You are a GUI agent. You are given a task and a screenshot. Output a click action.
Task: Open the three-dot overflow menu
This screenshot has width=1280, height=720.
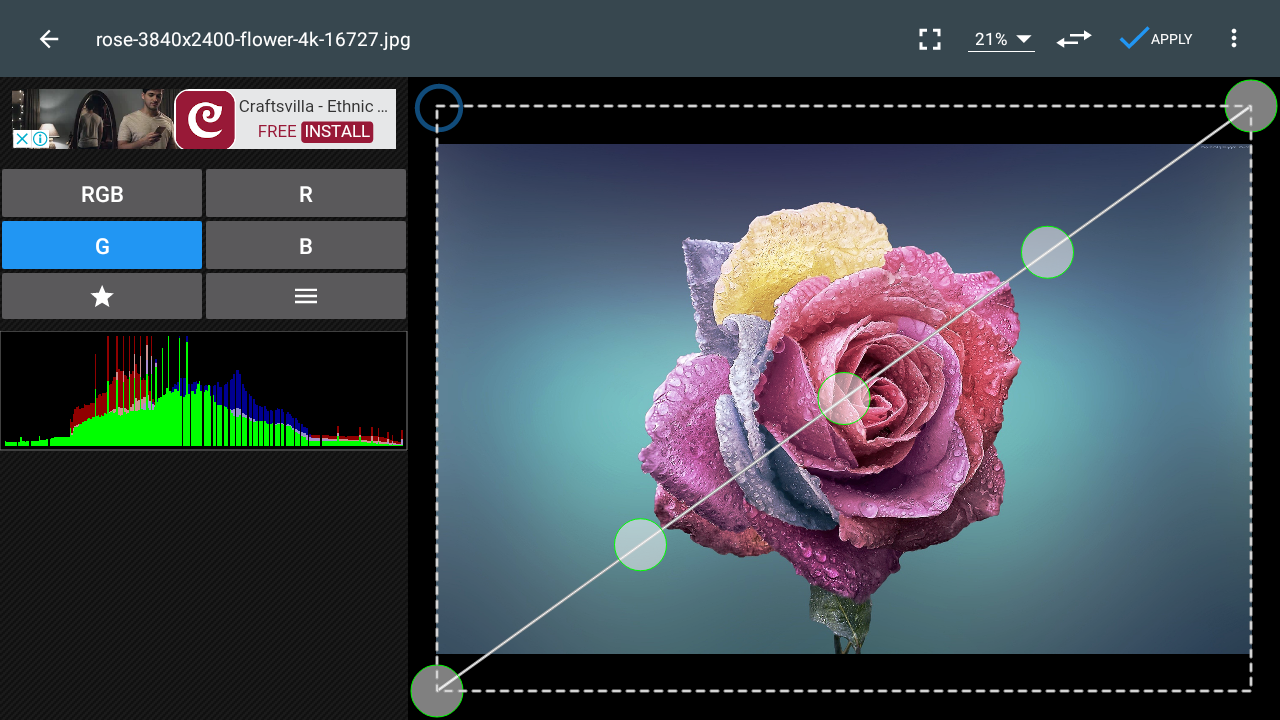click(x=1234, y=39)
